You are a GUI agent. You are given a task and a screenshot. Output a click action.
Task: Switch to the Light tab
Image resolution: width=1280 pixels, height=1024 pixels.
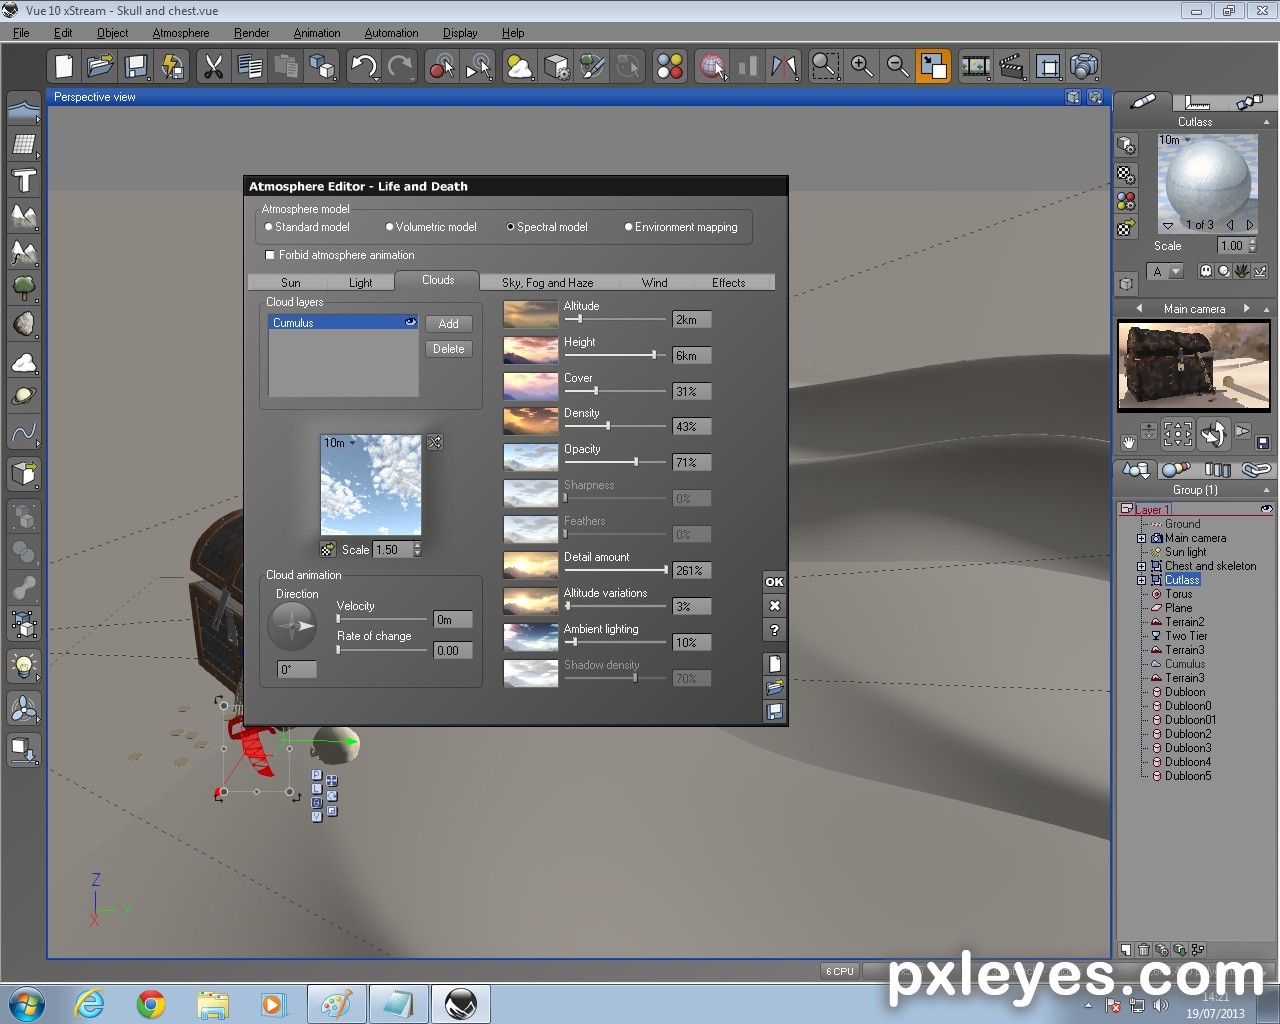361,283
